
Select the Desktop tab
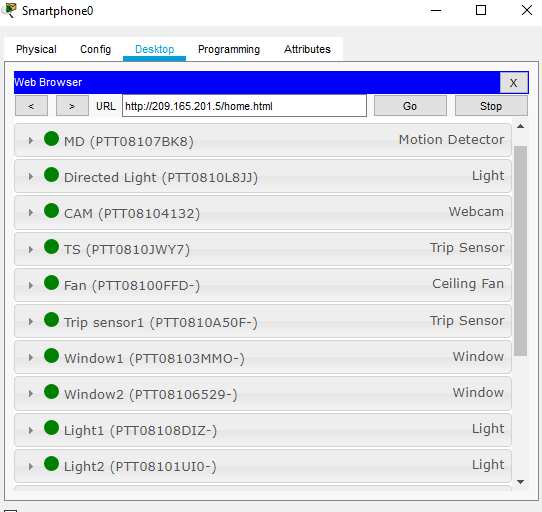[x=155, y=49]
